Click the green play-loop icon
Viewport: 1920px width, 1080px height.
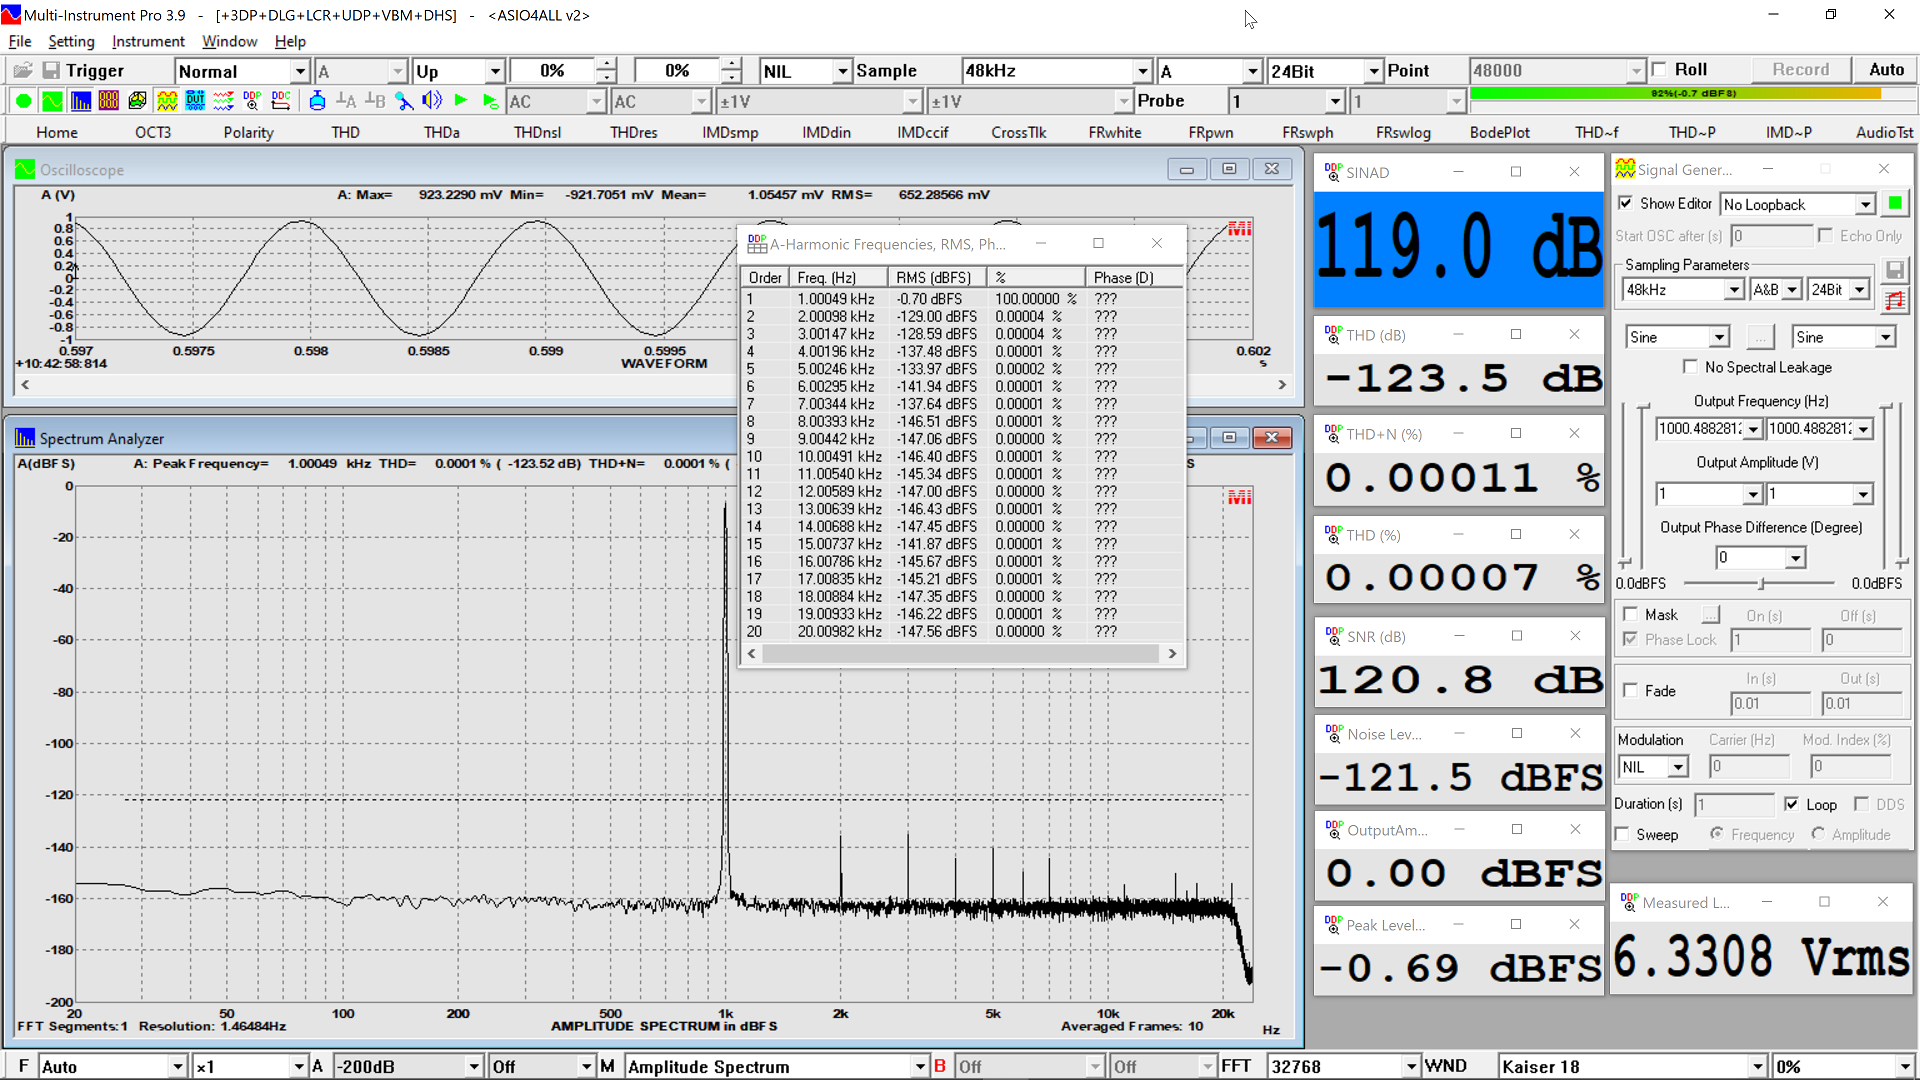pos(490,100)
